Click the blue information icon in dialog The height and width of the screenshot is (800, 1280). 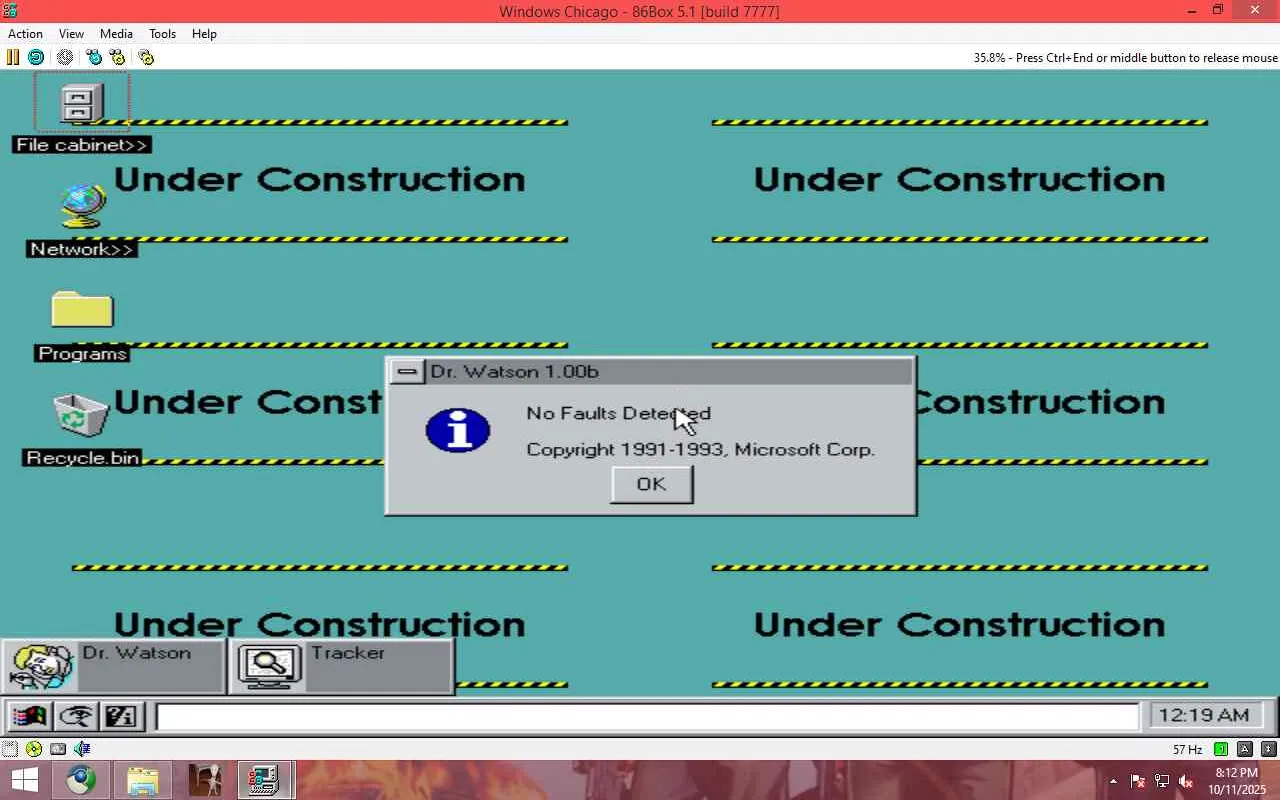pos(457,430)
